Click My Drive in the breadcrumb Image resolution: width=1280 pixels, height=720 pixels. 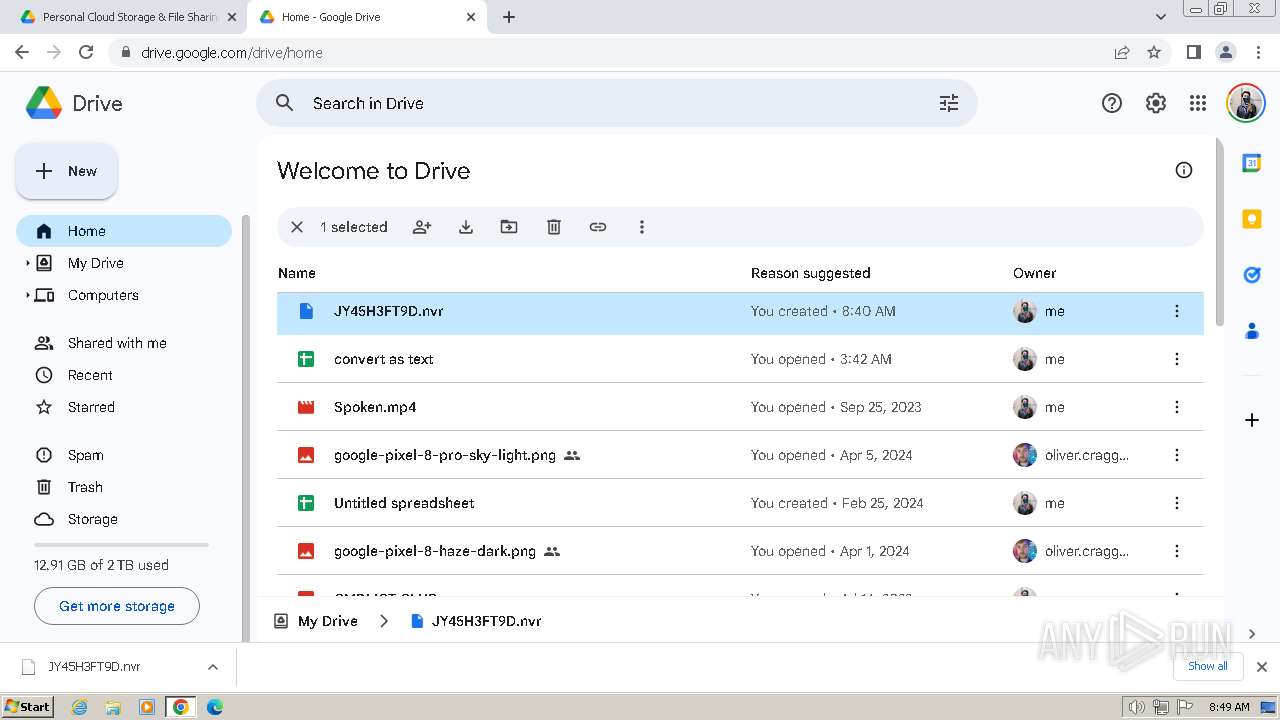pos(328,621)
